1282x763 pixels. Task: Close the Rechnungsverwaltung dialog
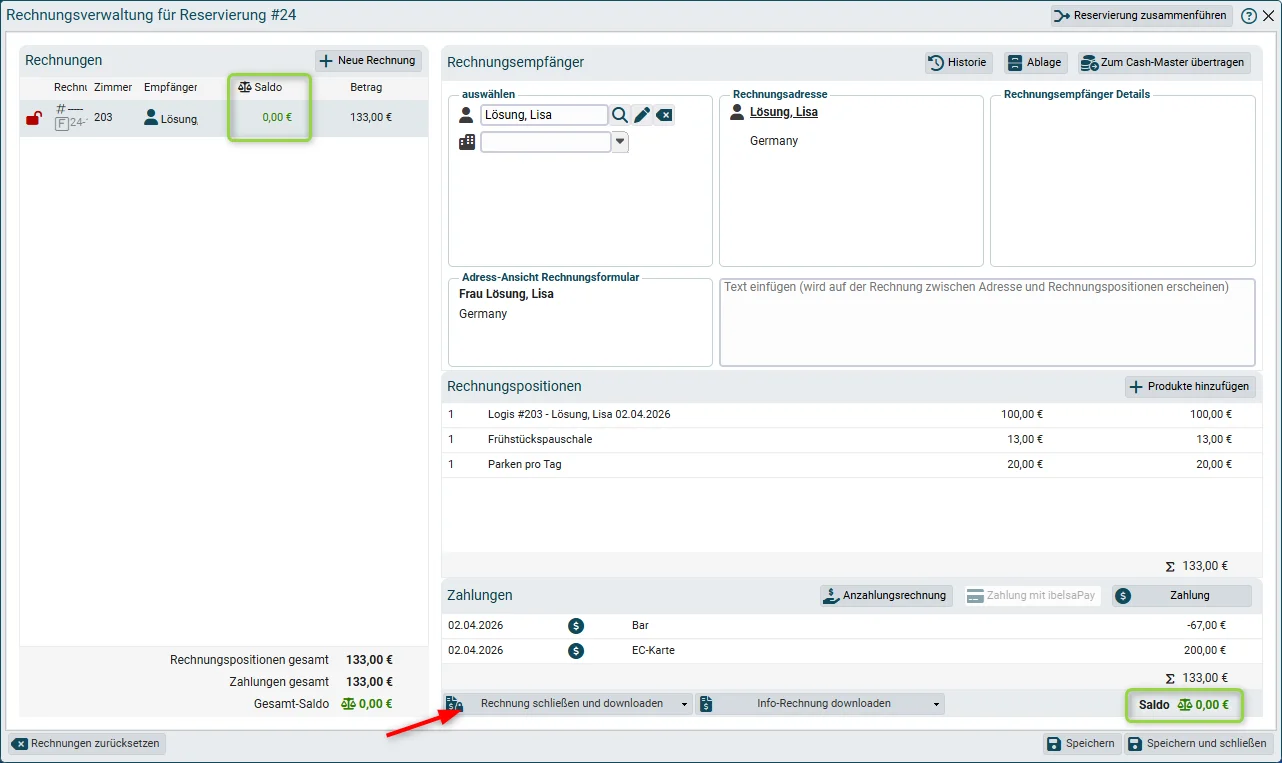1268,16
